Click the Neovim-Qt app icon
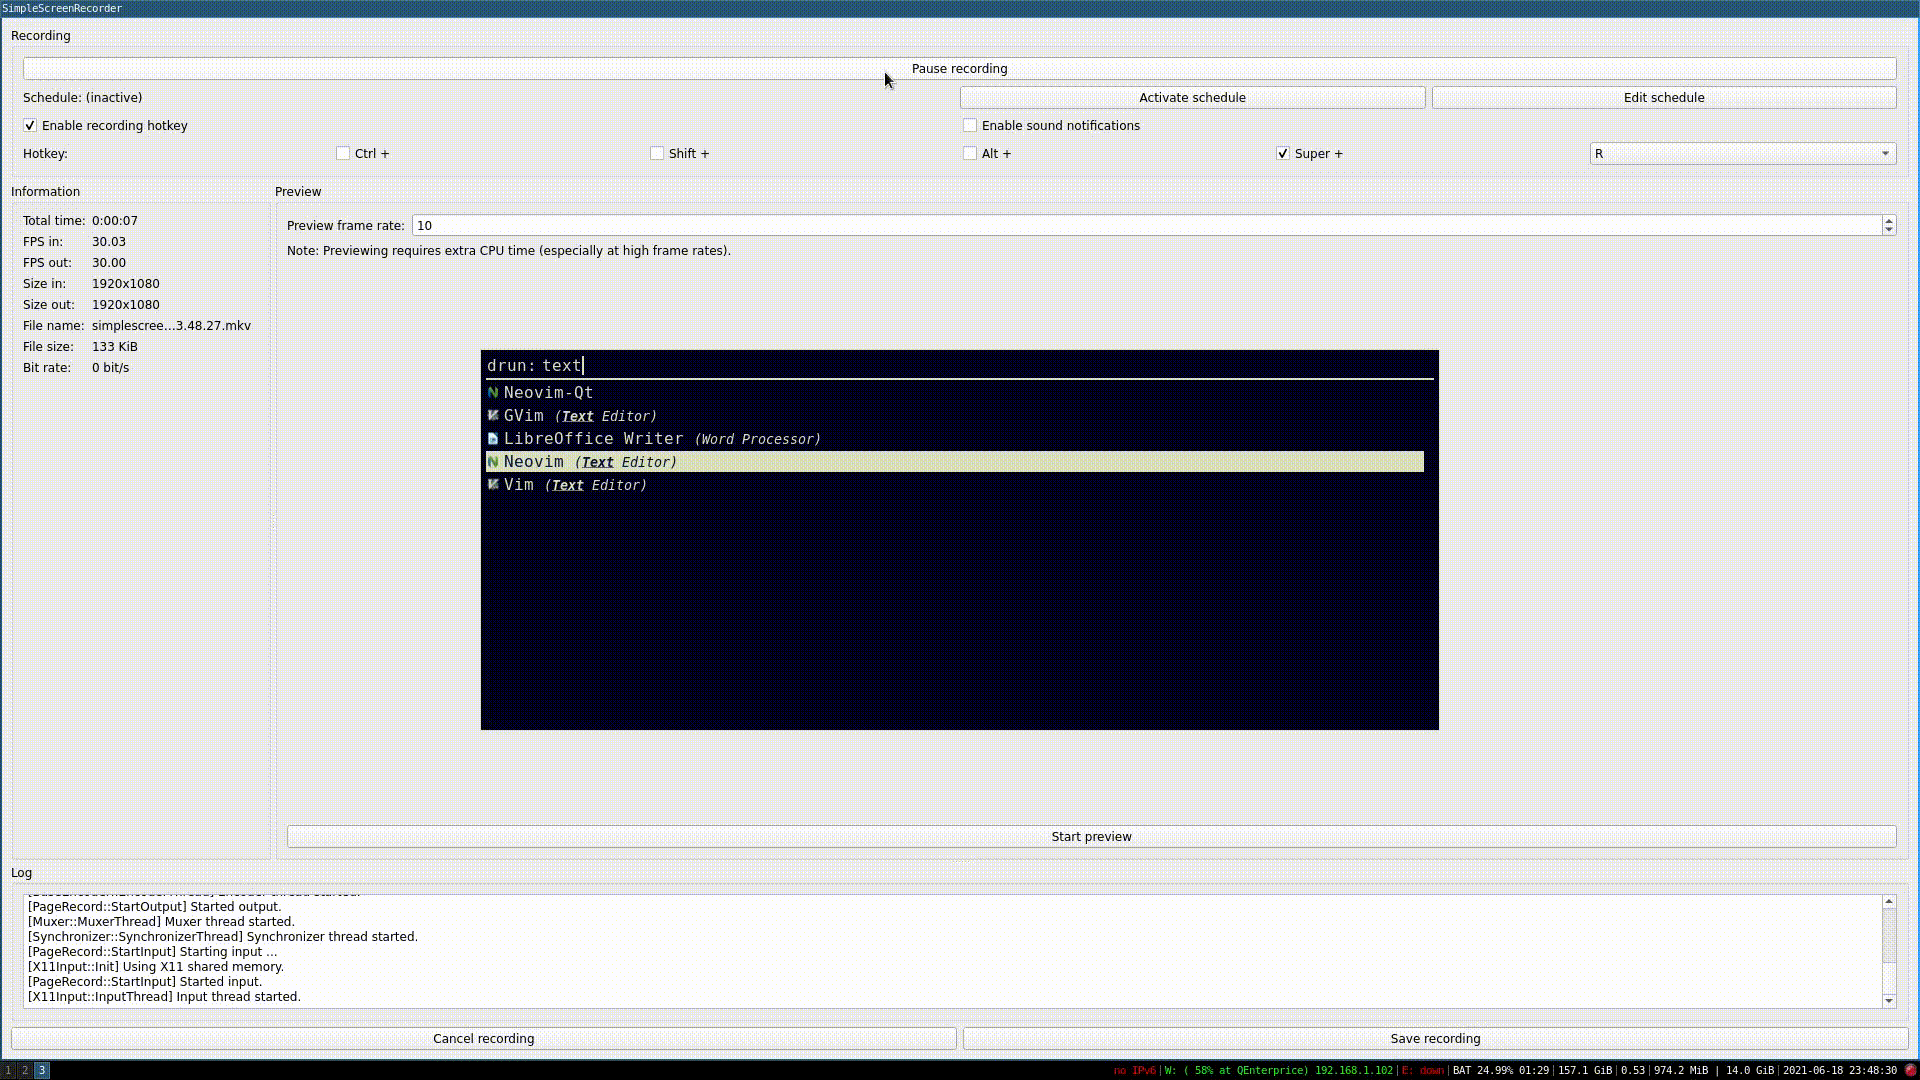Viewport: 1920px width, 1080px height. point(492,393)
